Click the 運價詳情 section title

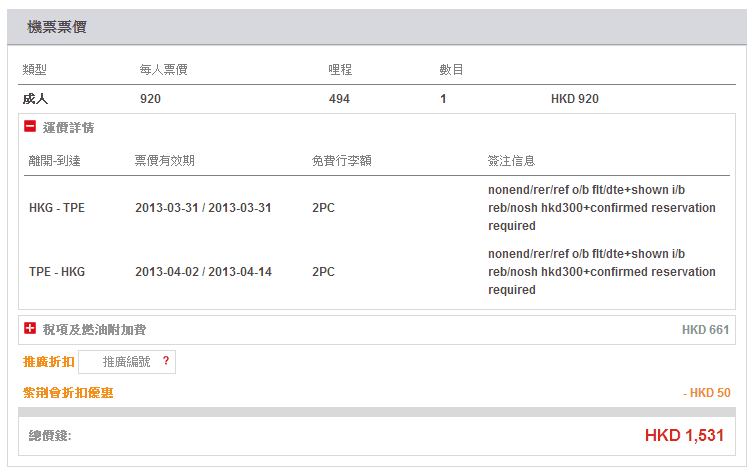[x=68, y=128]
